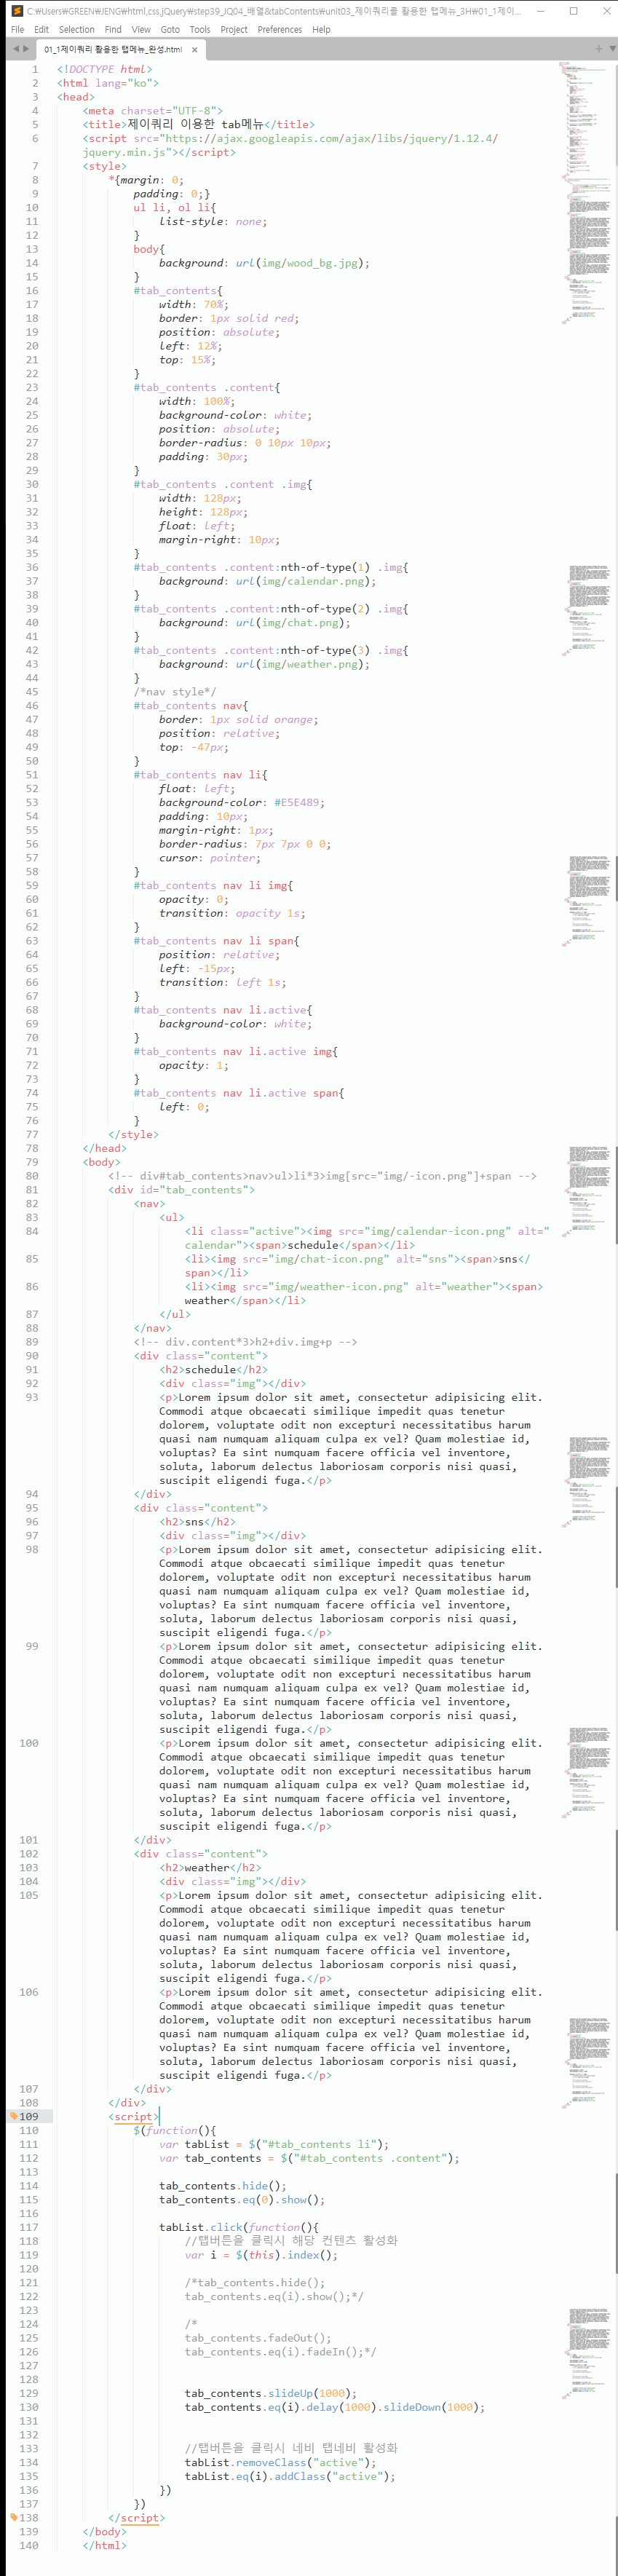
Task: Click the <div id="tab_contents"> tag
Action: click(x=182, y=1190)
